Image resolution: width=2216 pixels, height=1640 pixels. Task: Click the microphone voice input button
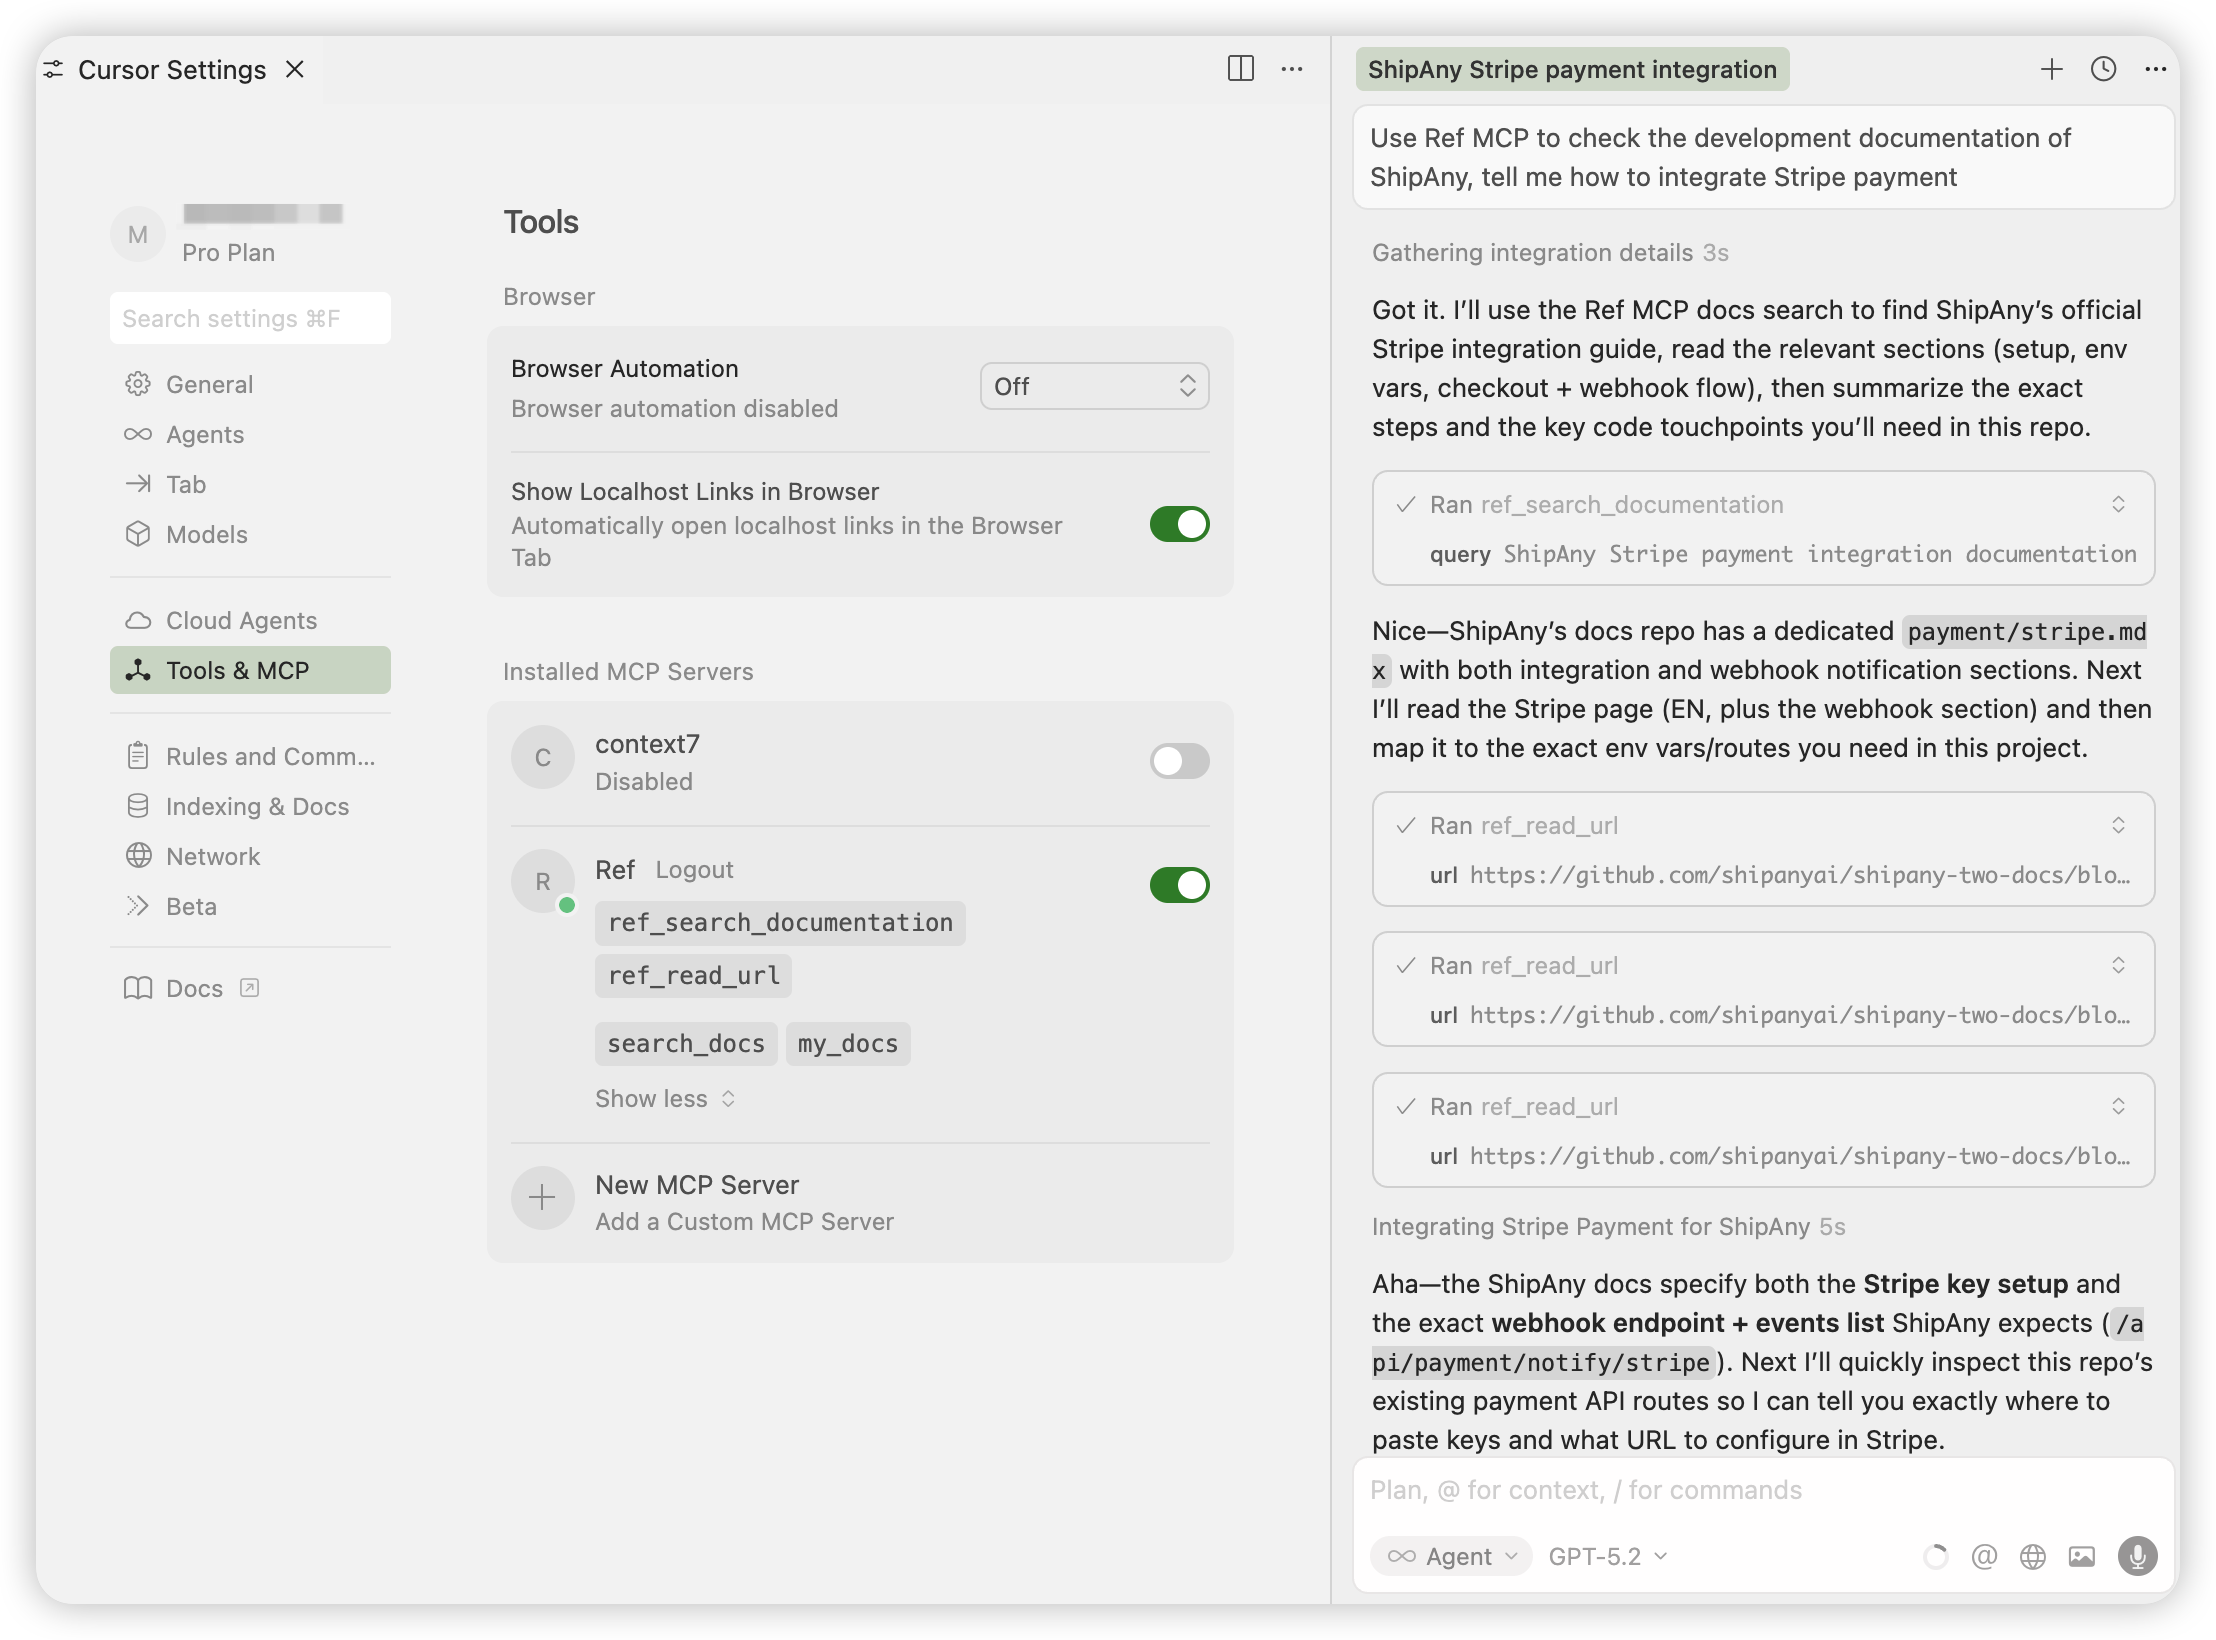click(x=2137, y=1556)
